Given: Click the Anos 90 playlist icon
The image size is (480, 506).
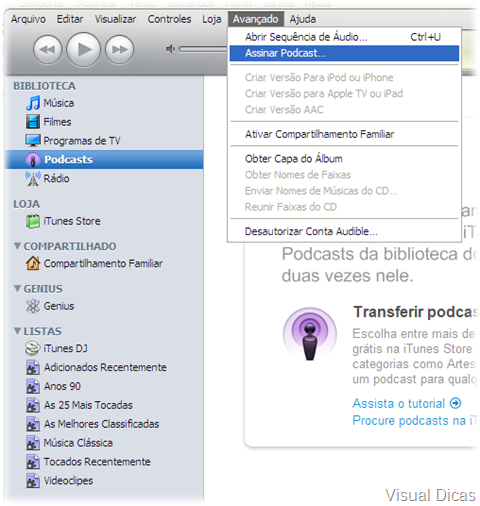Looking at the screenshot, I should [33, 386].
